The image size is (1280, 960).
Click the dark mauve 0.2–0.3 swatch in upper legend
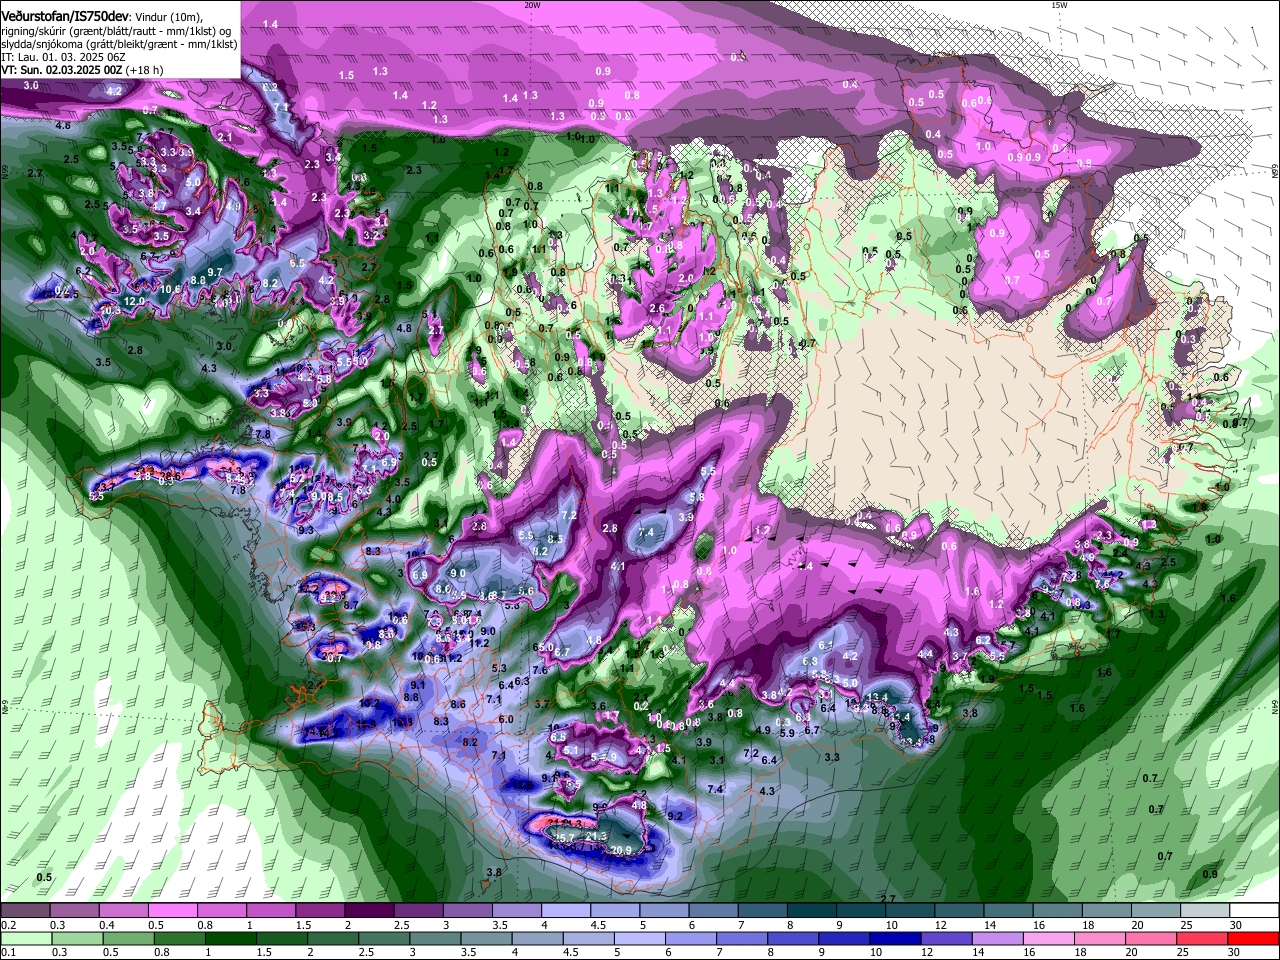click(x=27, y=911)
